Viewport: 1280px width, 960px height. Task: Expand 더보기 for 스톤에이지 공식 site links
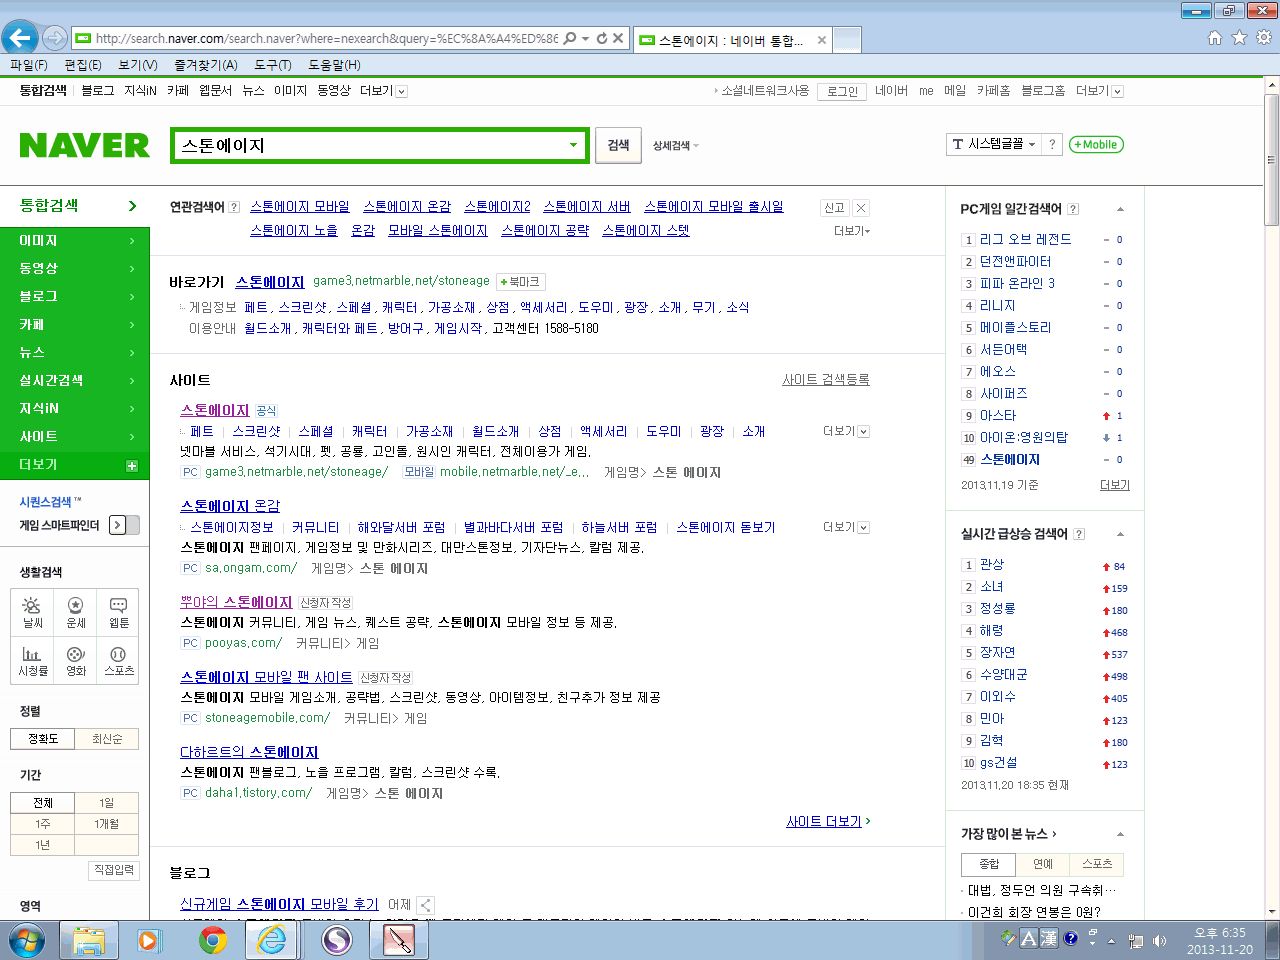846,432
